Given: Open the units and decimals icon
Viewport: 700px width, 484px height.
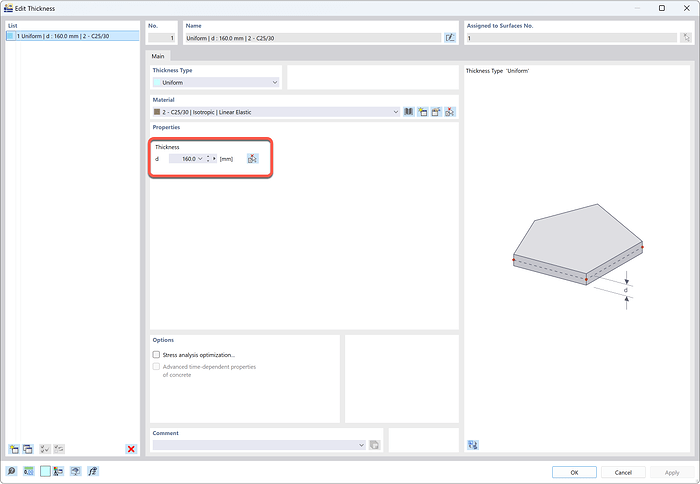Looking at the screenshot, I should (x=29, y=471).
